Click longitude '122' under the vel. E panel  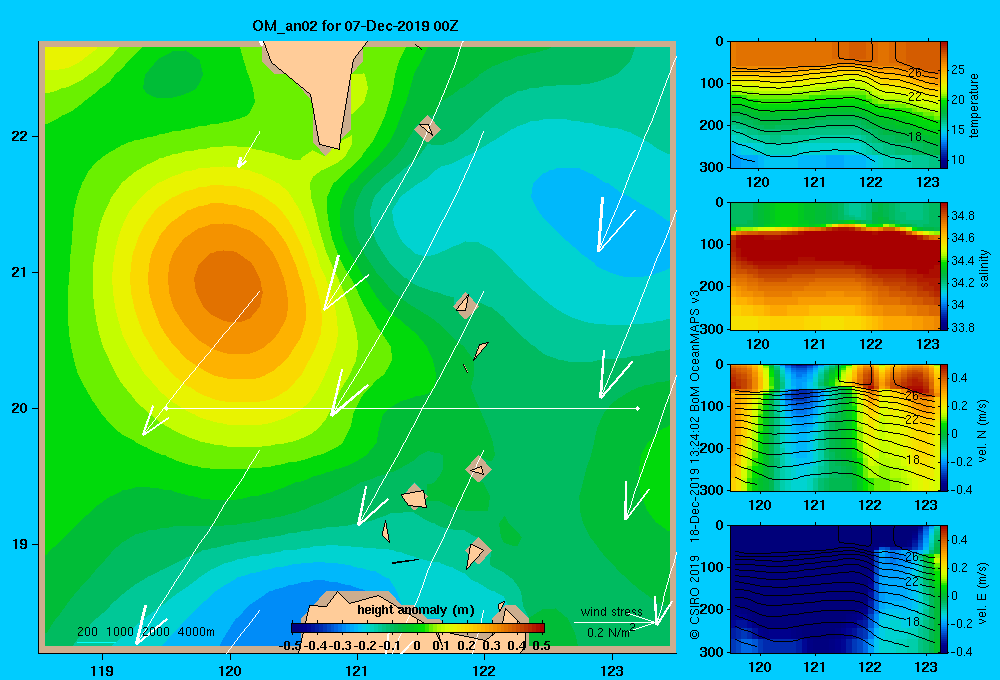click(x=870, y=667)
